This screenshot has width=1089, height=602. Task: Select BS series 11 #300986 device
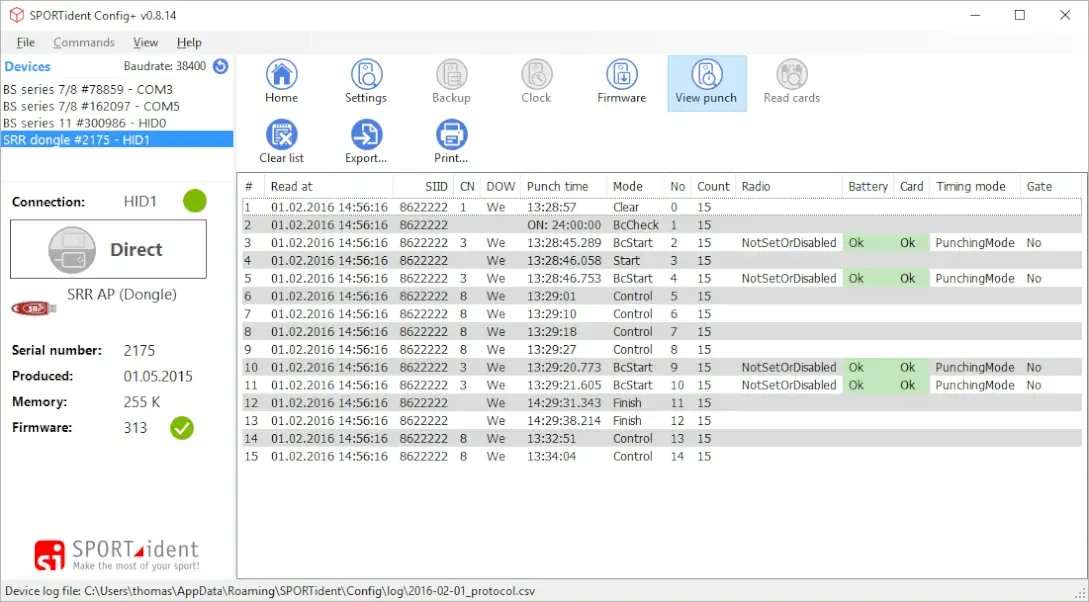point(84,122)
